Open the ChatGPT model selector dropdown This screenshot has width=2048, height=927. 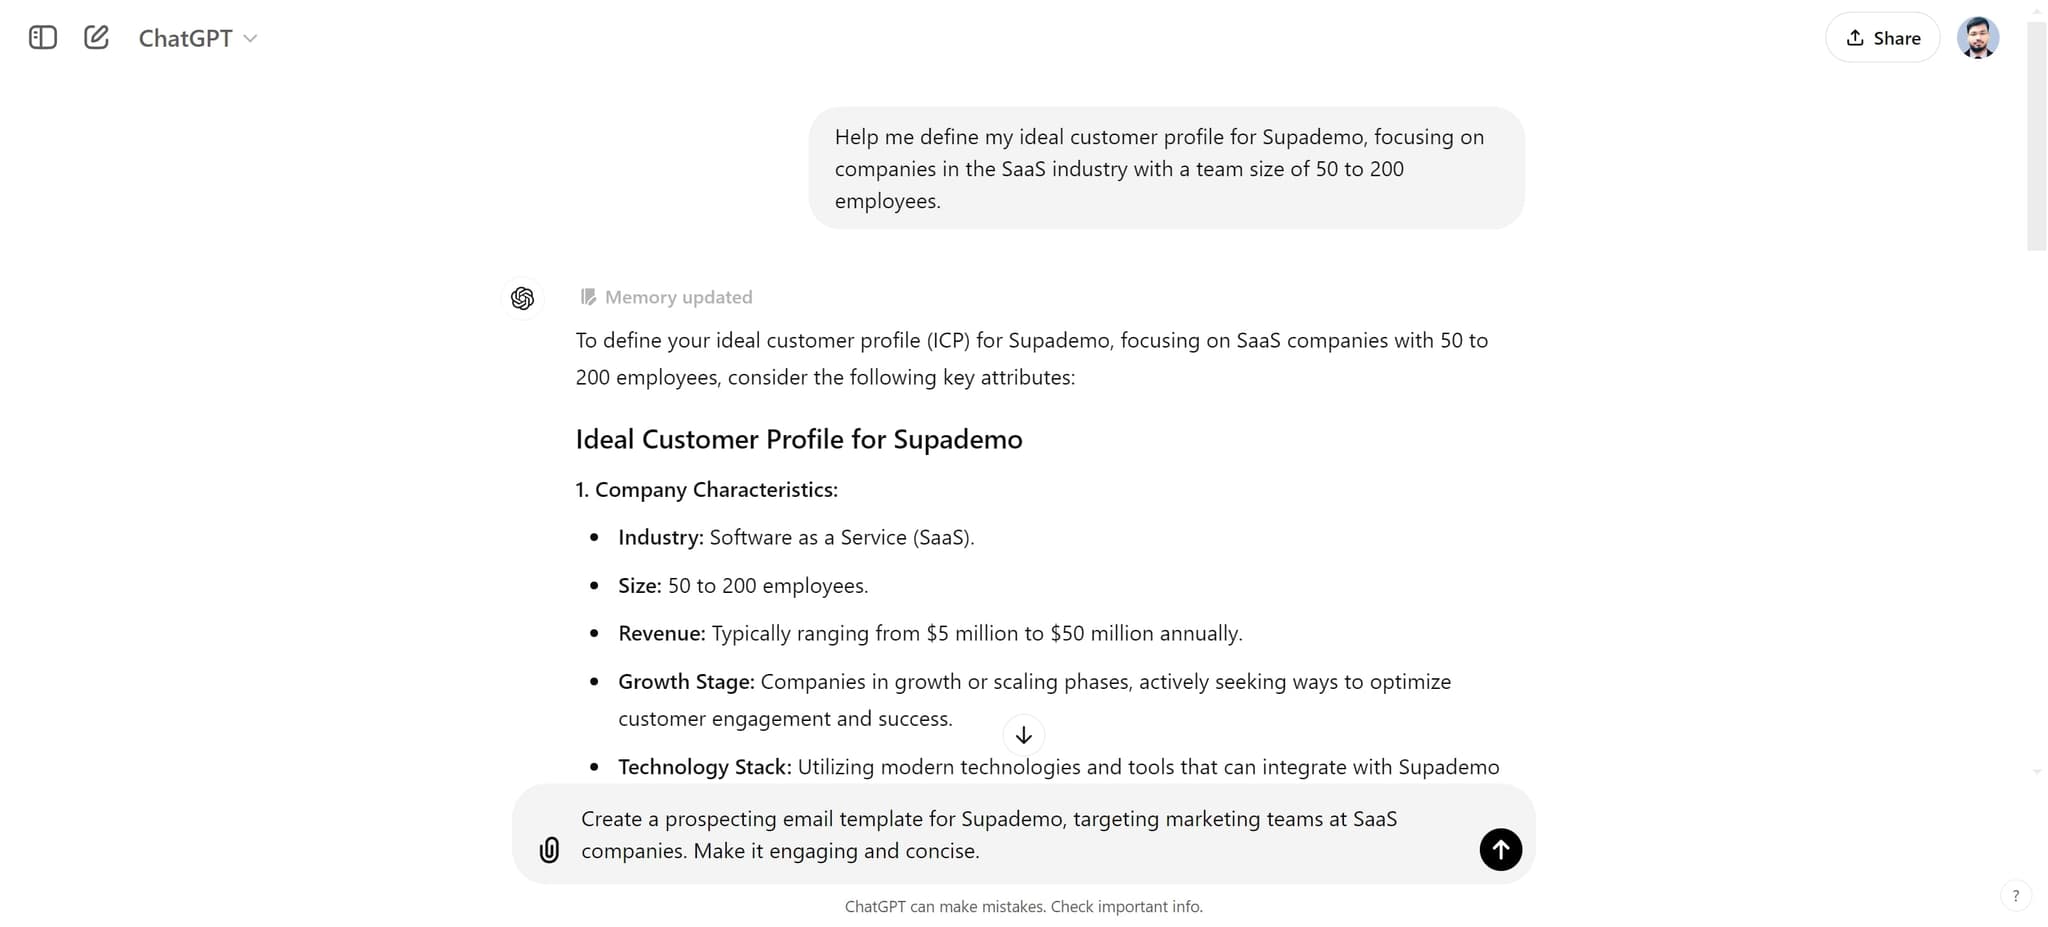197,37
